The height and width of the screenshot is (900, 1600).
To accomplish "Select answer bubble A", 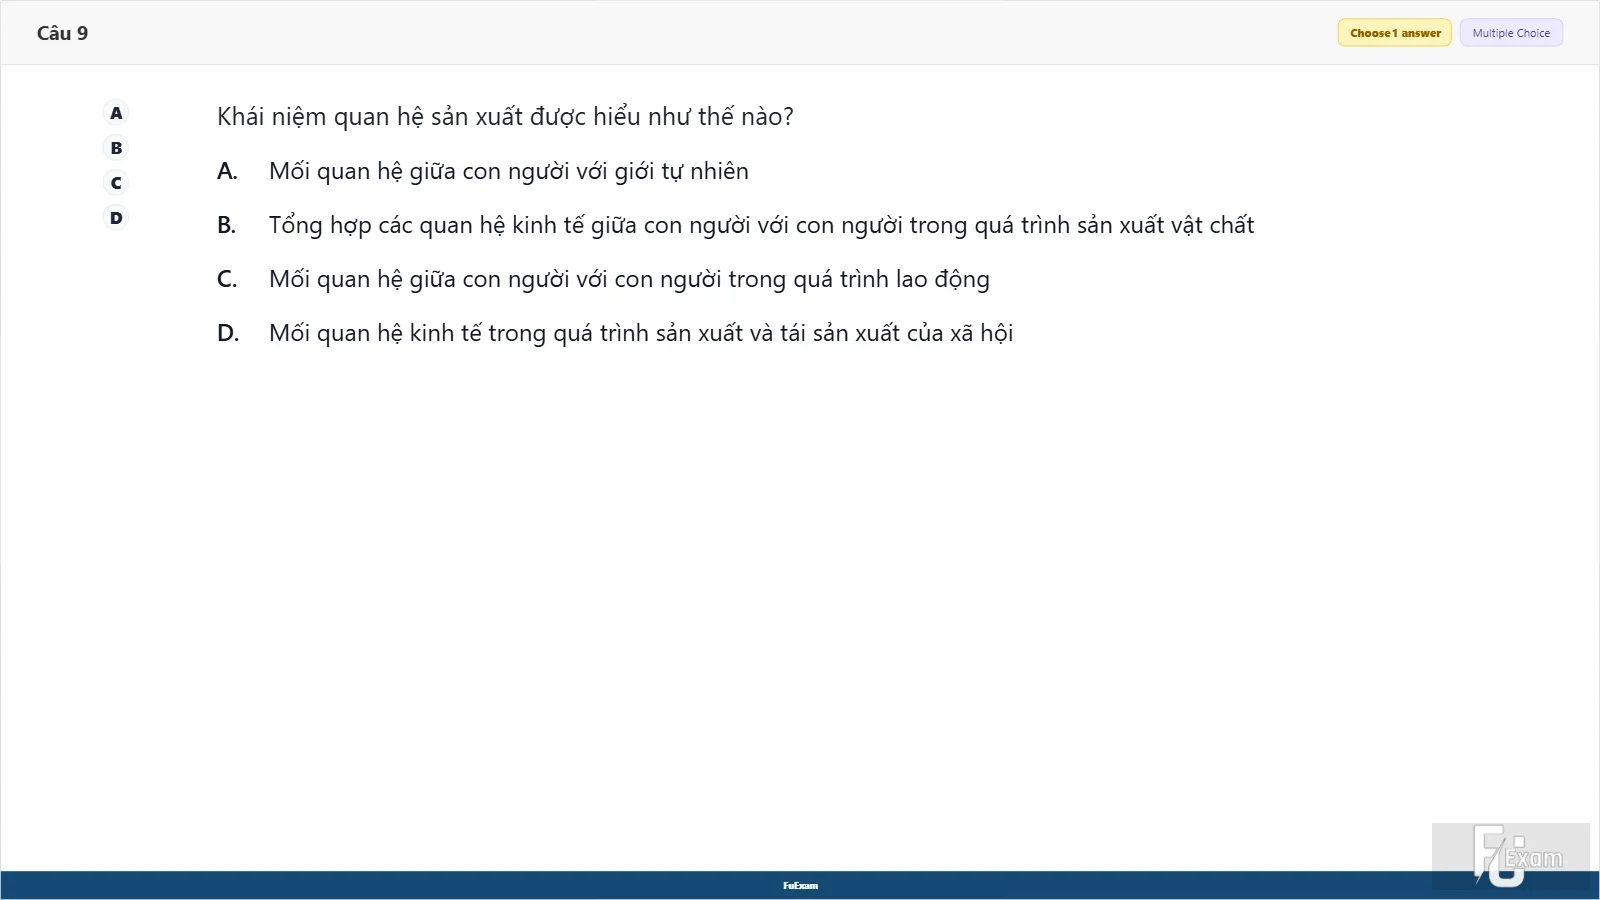I will point(116,113).
